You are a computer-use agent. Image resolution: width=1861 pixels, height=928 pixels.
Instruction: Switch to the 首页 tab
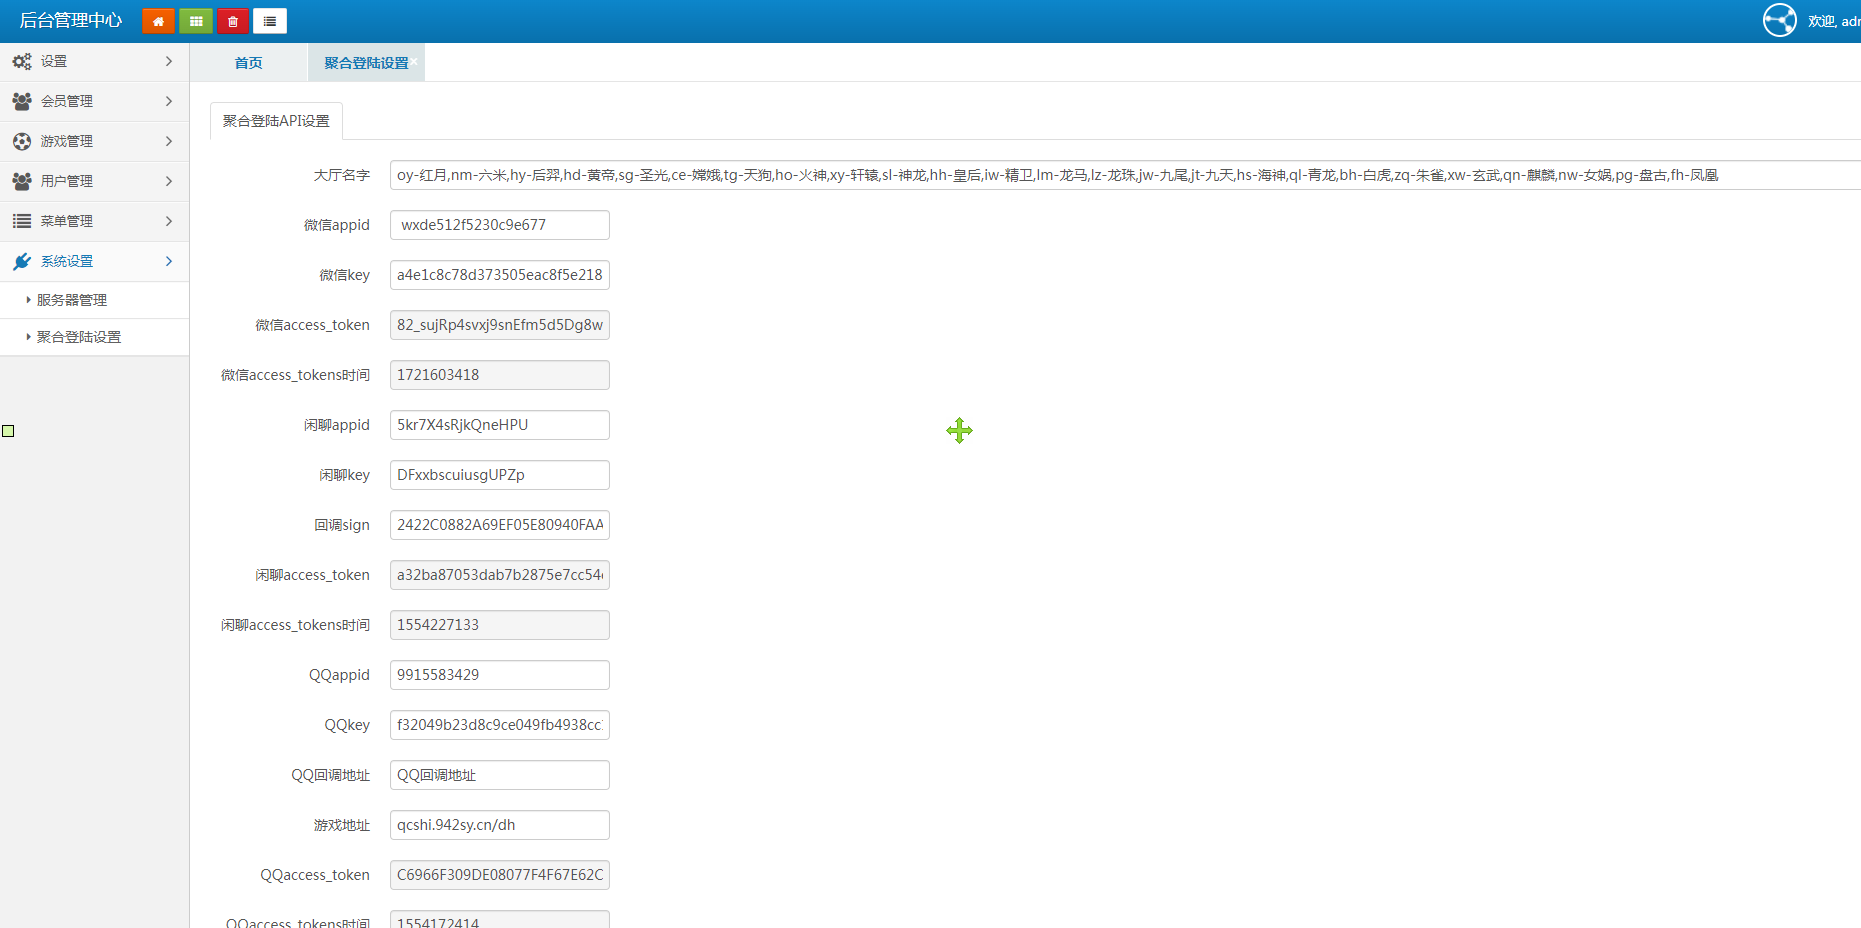tap(248, 63)
